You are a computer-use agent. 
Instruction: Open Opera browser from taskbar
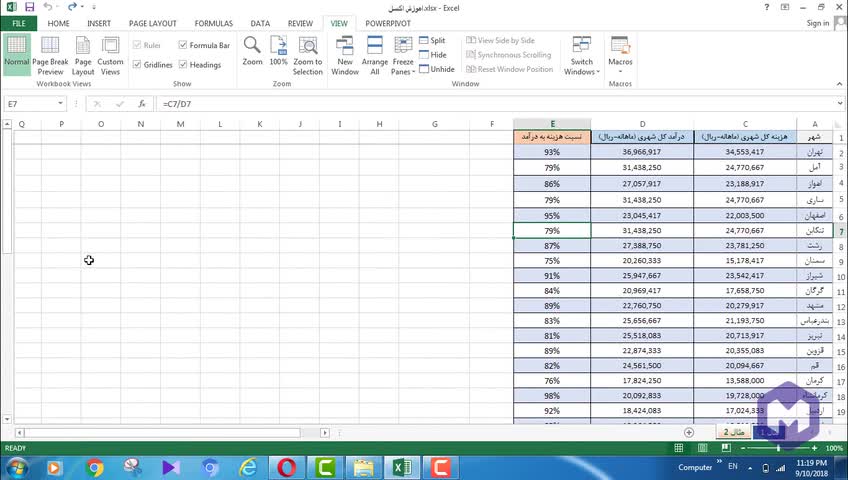pos(287,468)
